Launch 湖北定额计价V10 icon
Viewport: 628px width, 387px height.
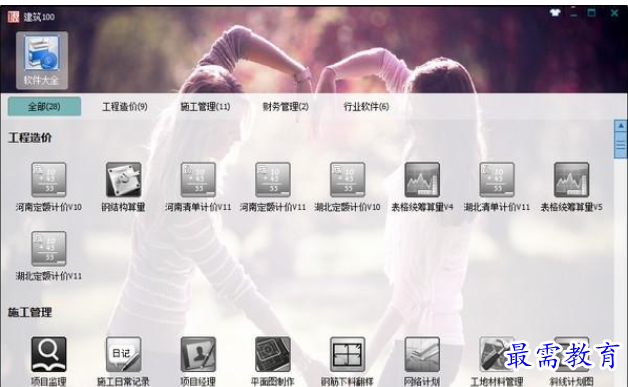tap(347, 180)
